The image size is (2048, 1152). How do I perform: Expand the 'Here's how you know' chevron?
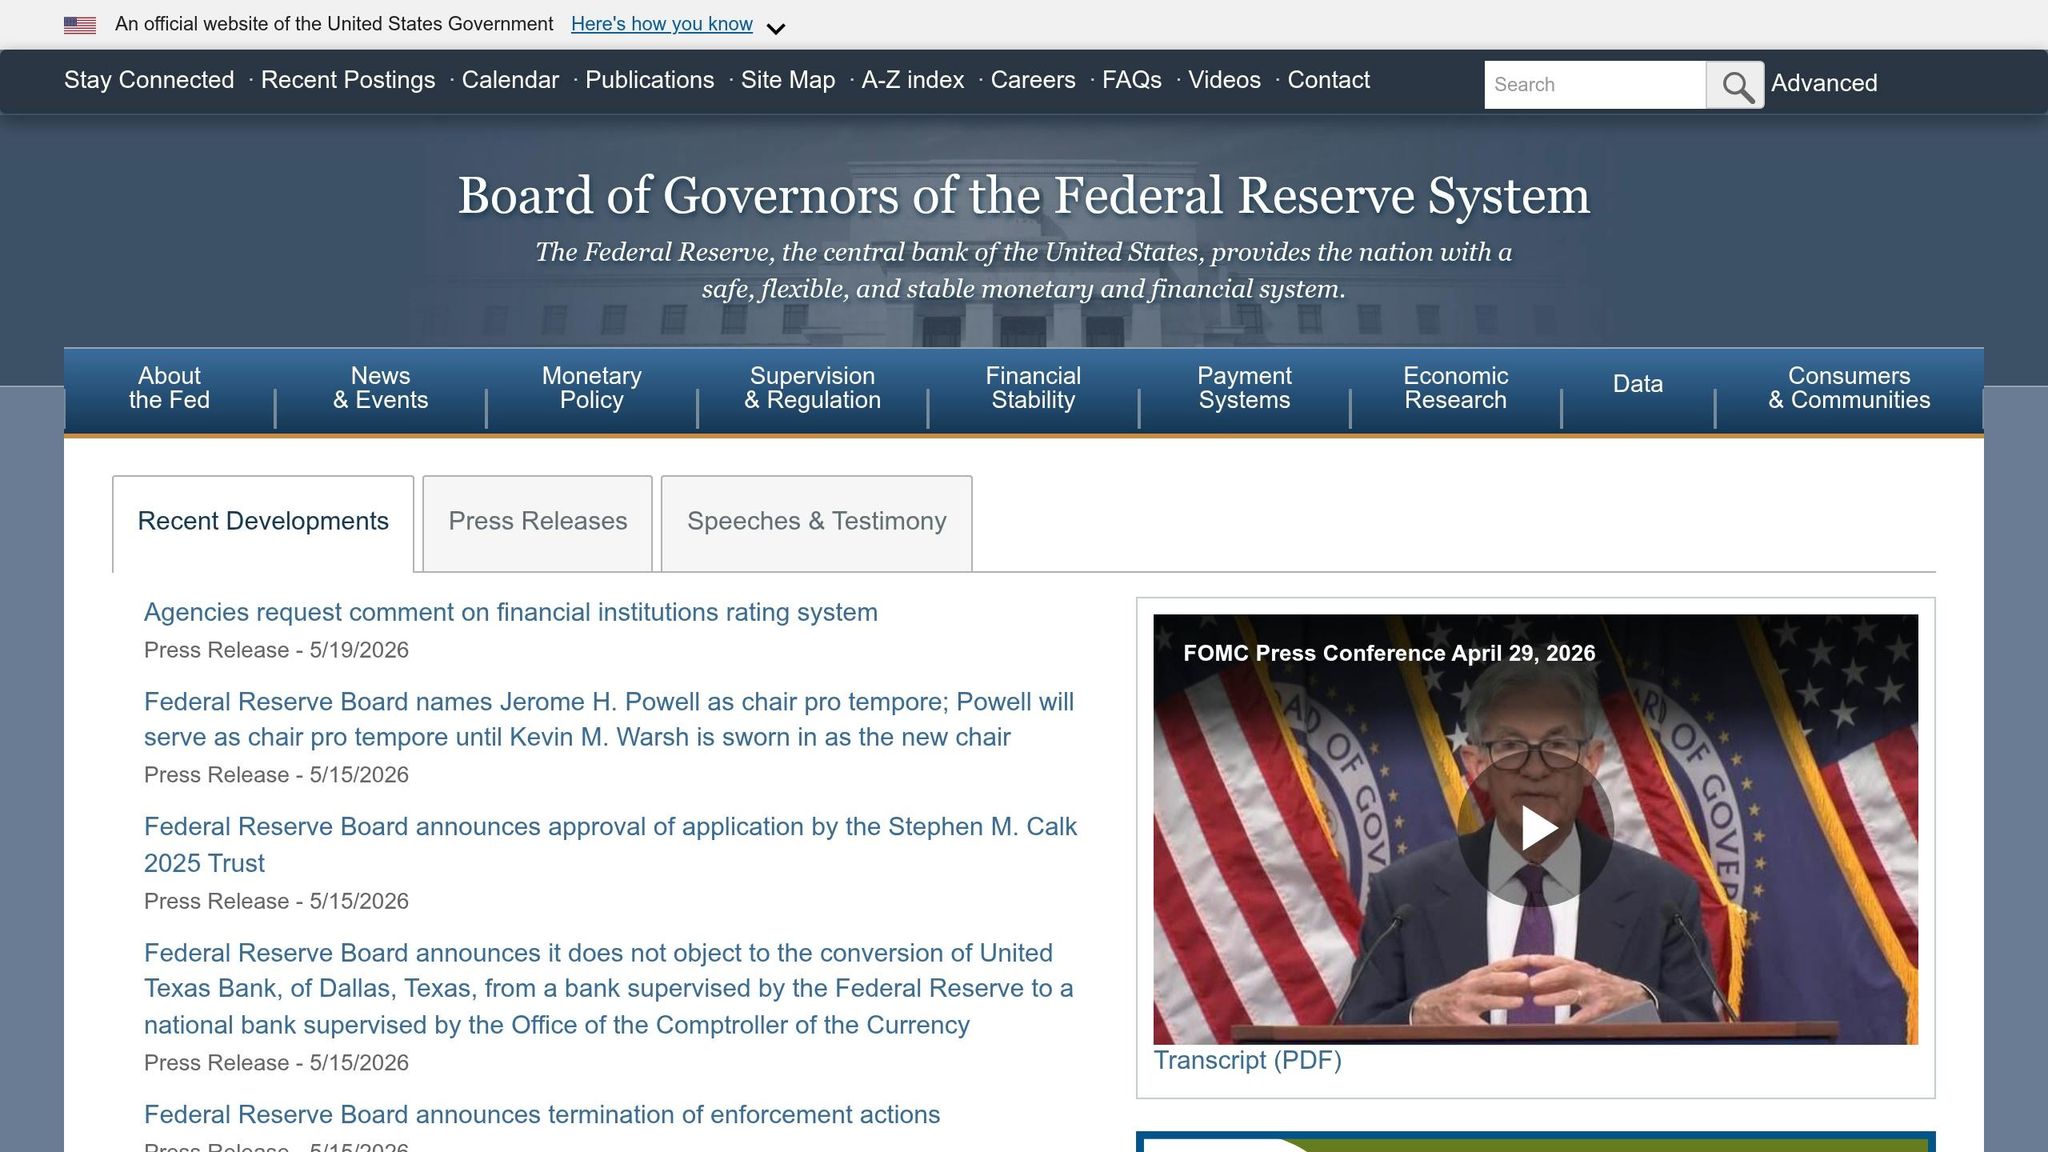coord(776,28)
